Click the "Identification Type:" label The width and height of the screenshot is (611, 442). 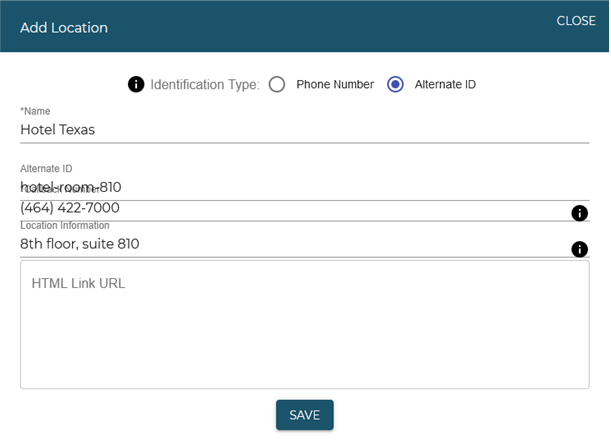tap(205, 84)
